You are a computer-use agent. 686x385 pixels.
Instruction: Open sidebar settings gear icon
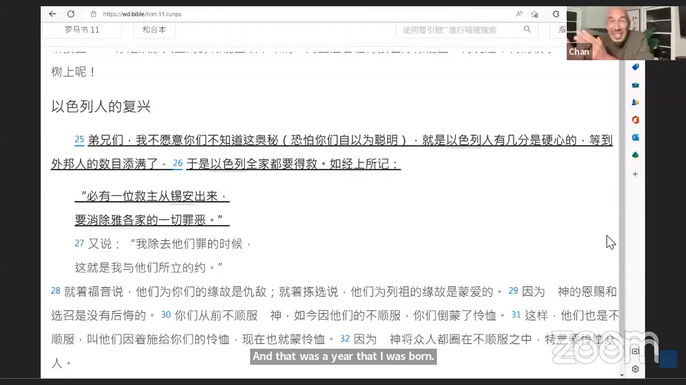[635, 369]
